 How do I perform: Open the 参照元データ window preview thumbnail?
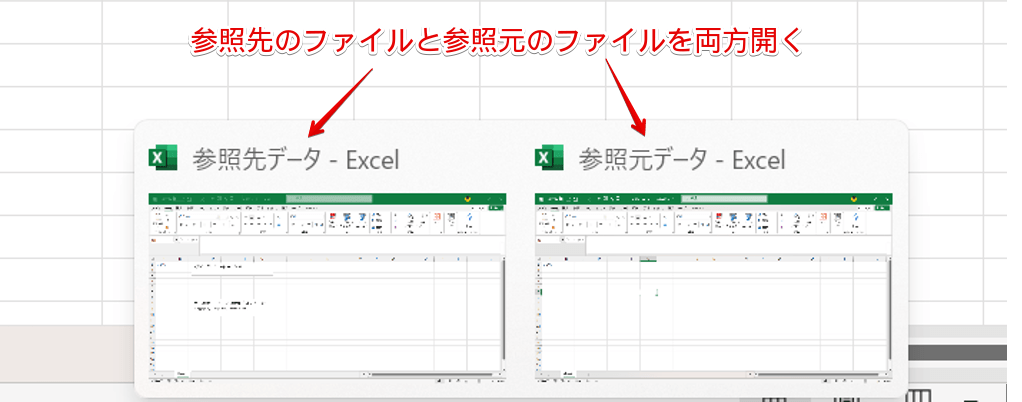click(x=713, y=287)
